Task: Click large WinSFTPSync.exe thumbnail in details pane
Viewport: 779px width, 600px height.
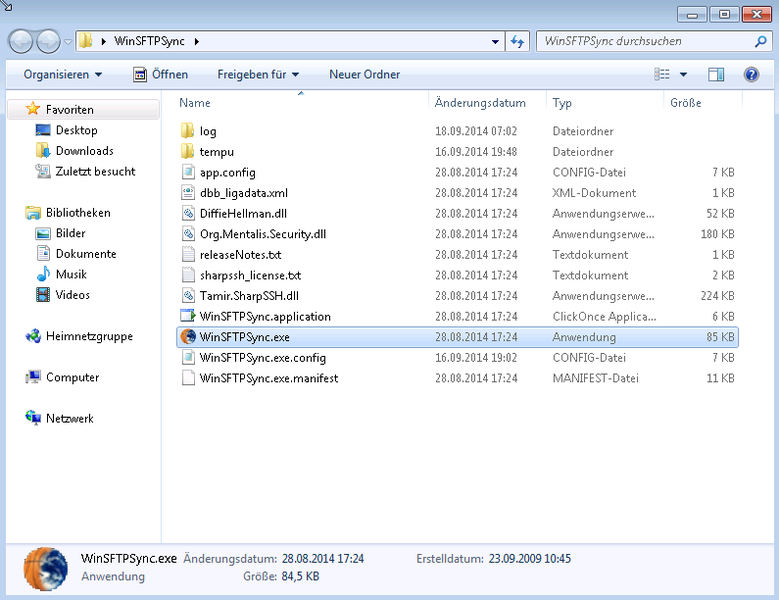Action: [x=46, y=569]
